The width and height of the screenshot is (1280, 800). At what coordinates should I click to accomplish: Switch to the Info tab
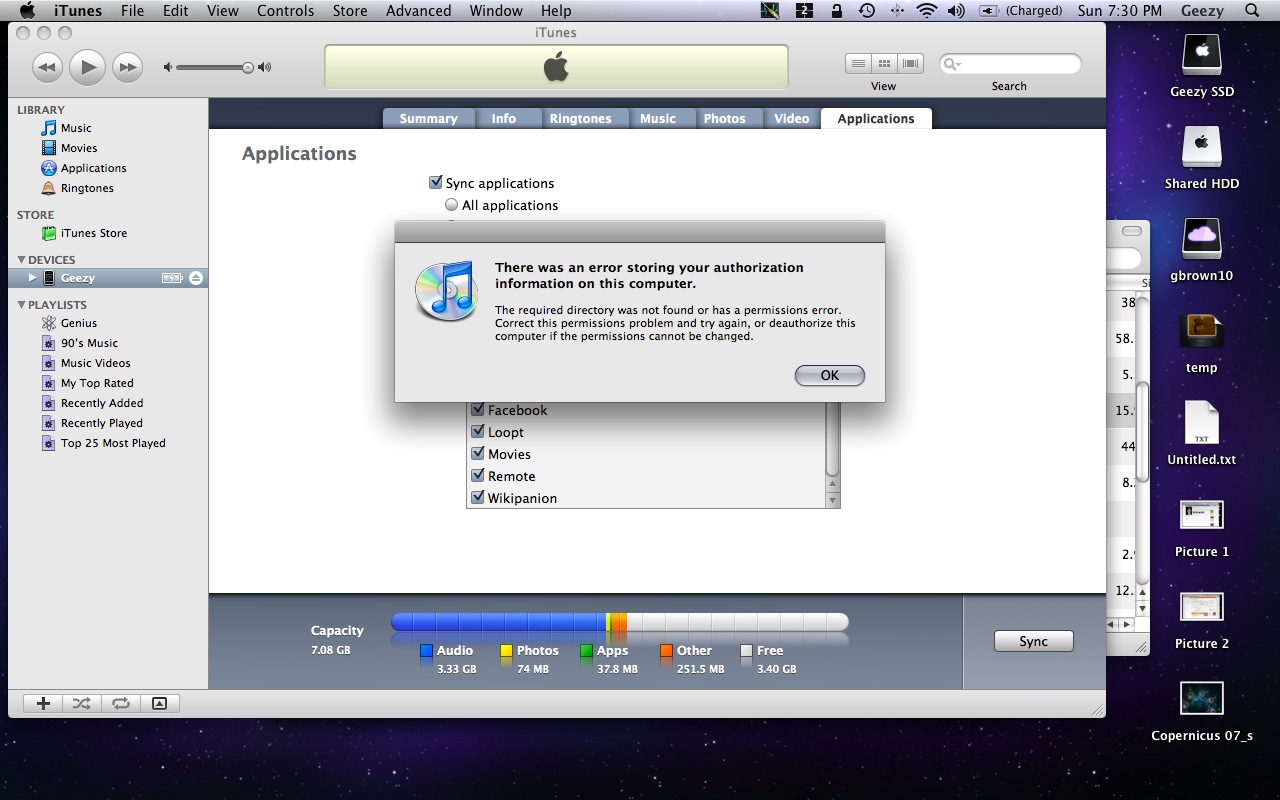[x=504, y=118]
